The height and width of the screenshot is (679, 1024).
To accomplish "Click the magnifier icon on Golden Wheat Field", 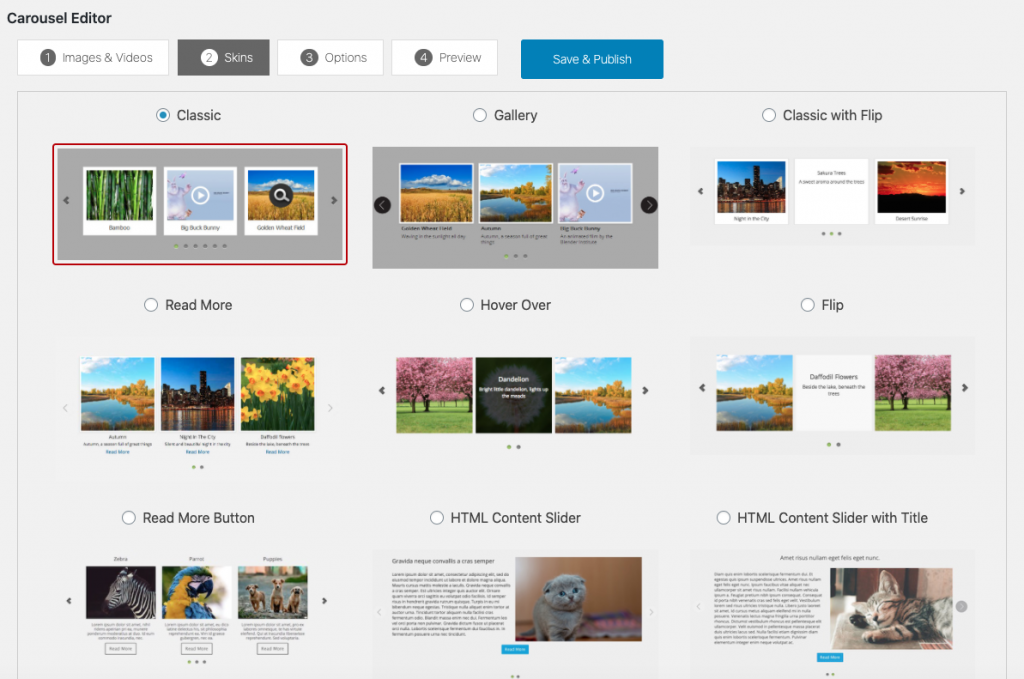I will (280, 195).
